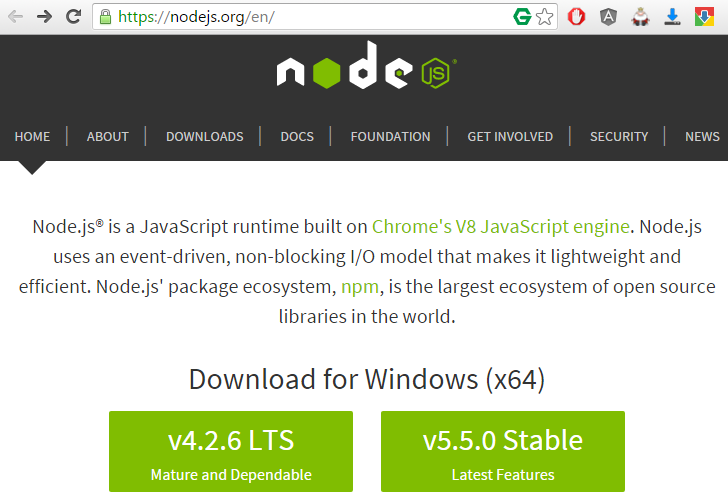This screenshot has width=728, height=497.
Task: Click the Download for Windows (x64) heading
Action: (367, 379)
